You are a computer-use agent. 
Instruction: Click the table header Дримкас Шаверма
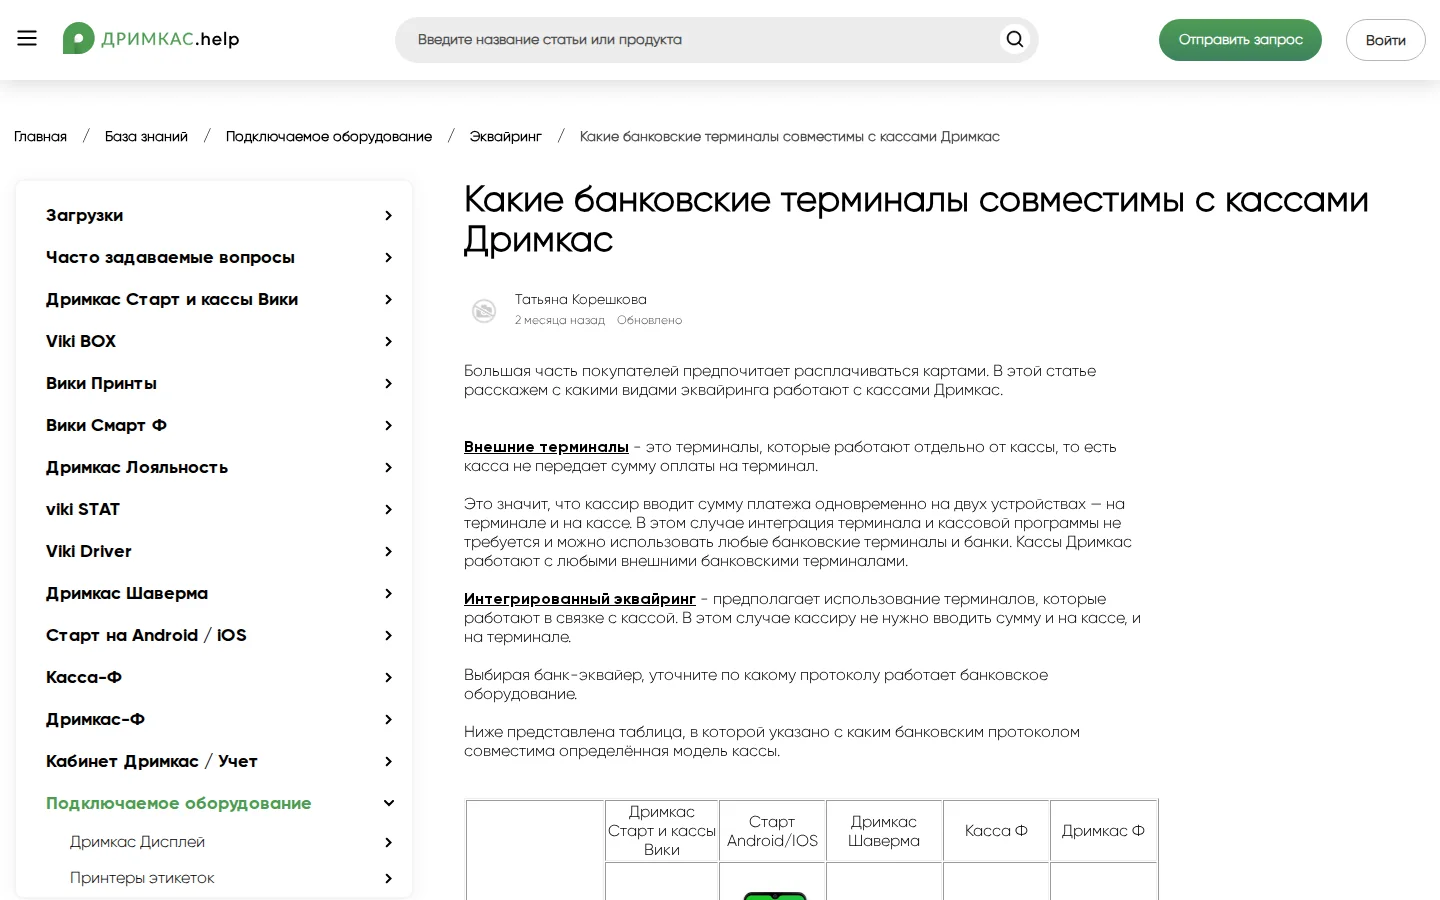[x=884, y=831]
